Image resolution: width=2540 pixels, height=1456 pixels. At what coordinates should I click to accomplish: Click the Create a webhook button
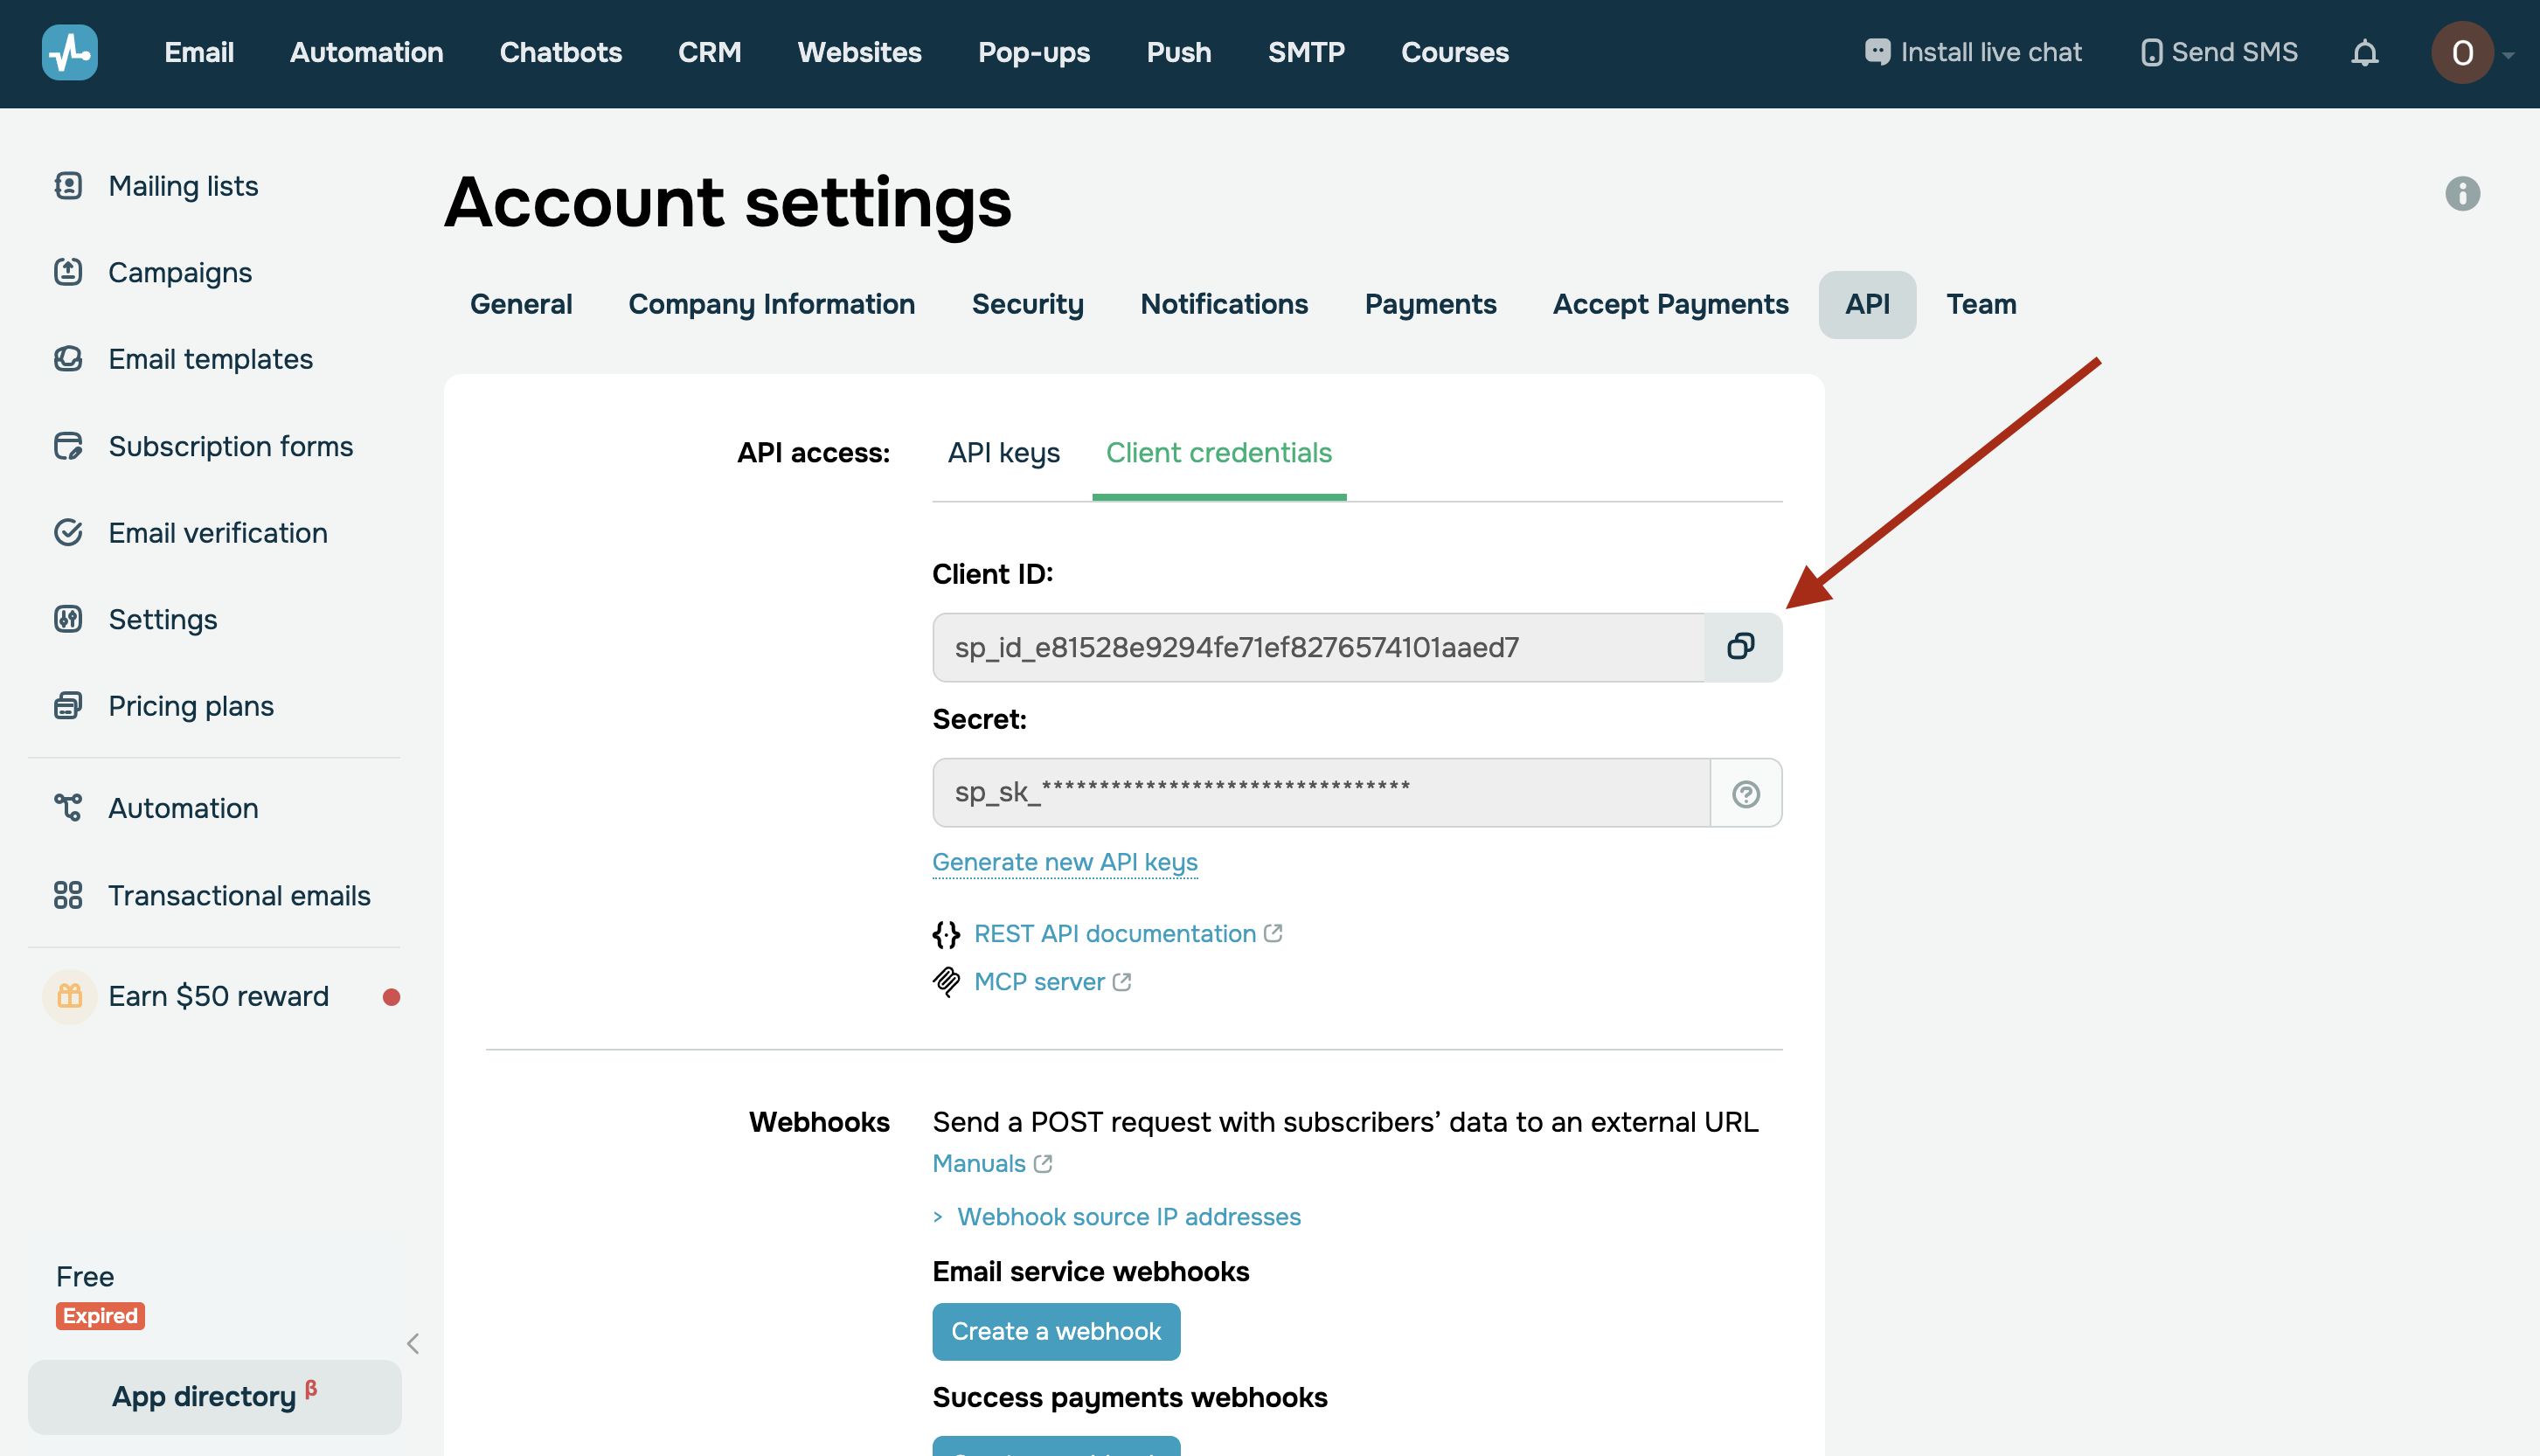1055,1332
